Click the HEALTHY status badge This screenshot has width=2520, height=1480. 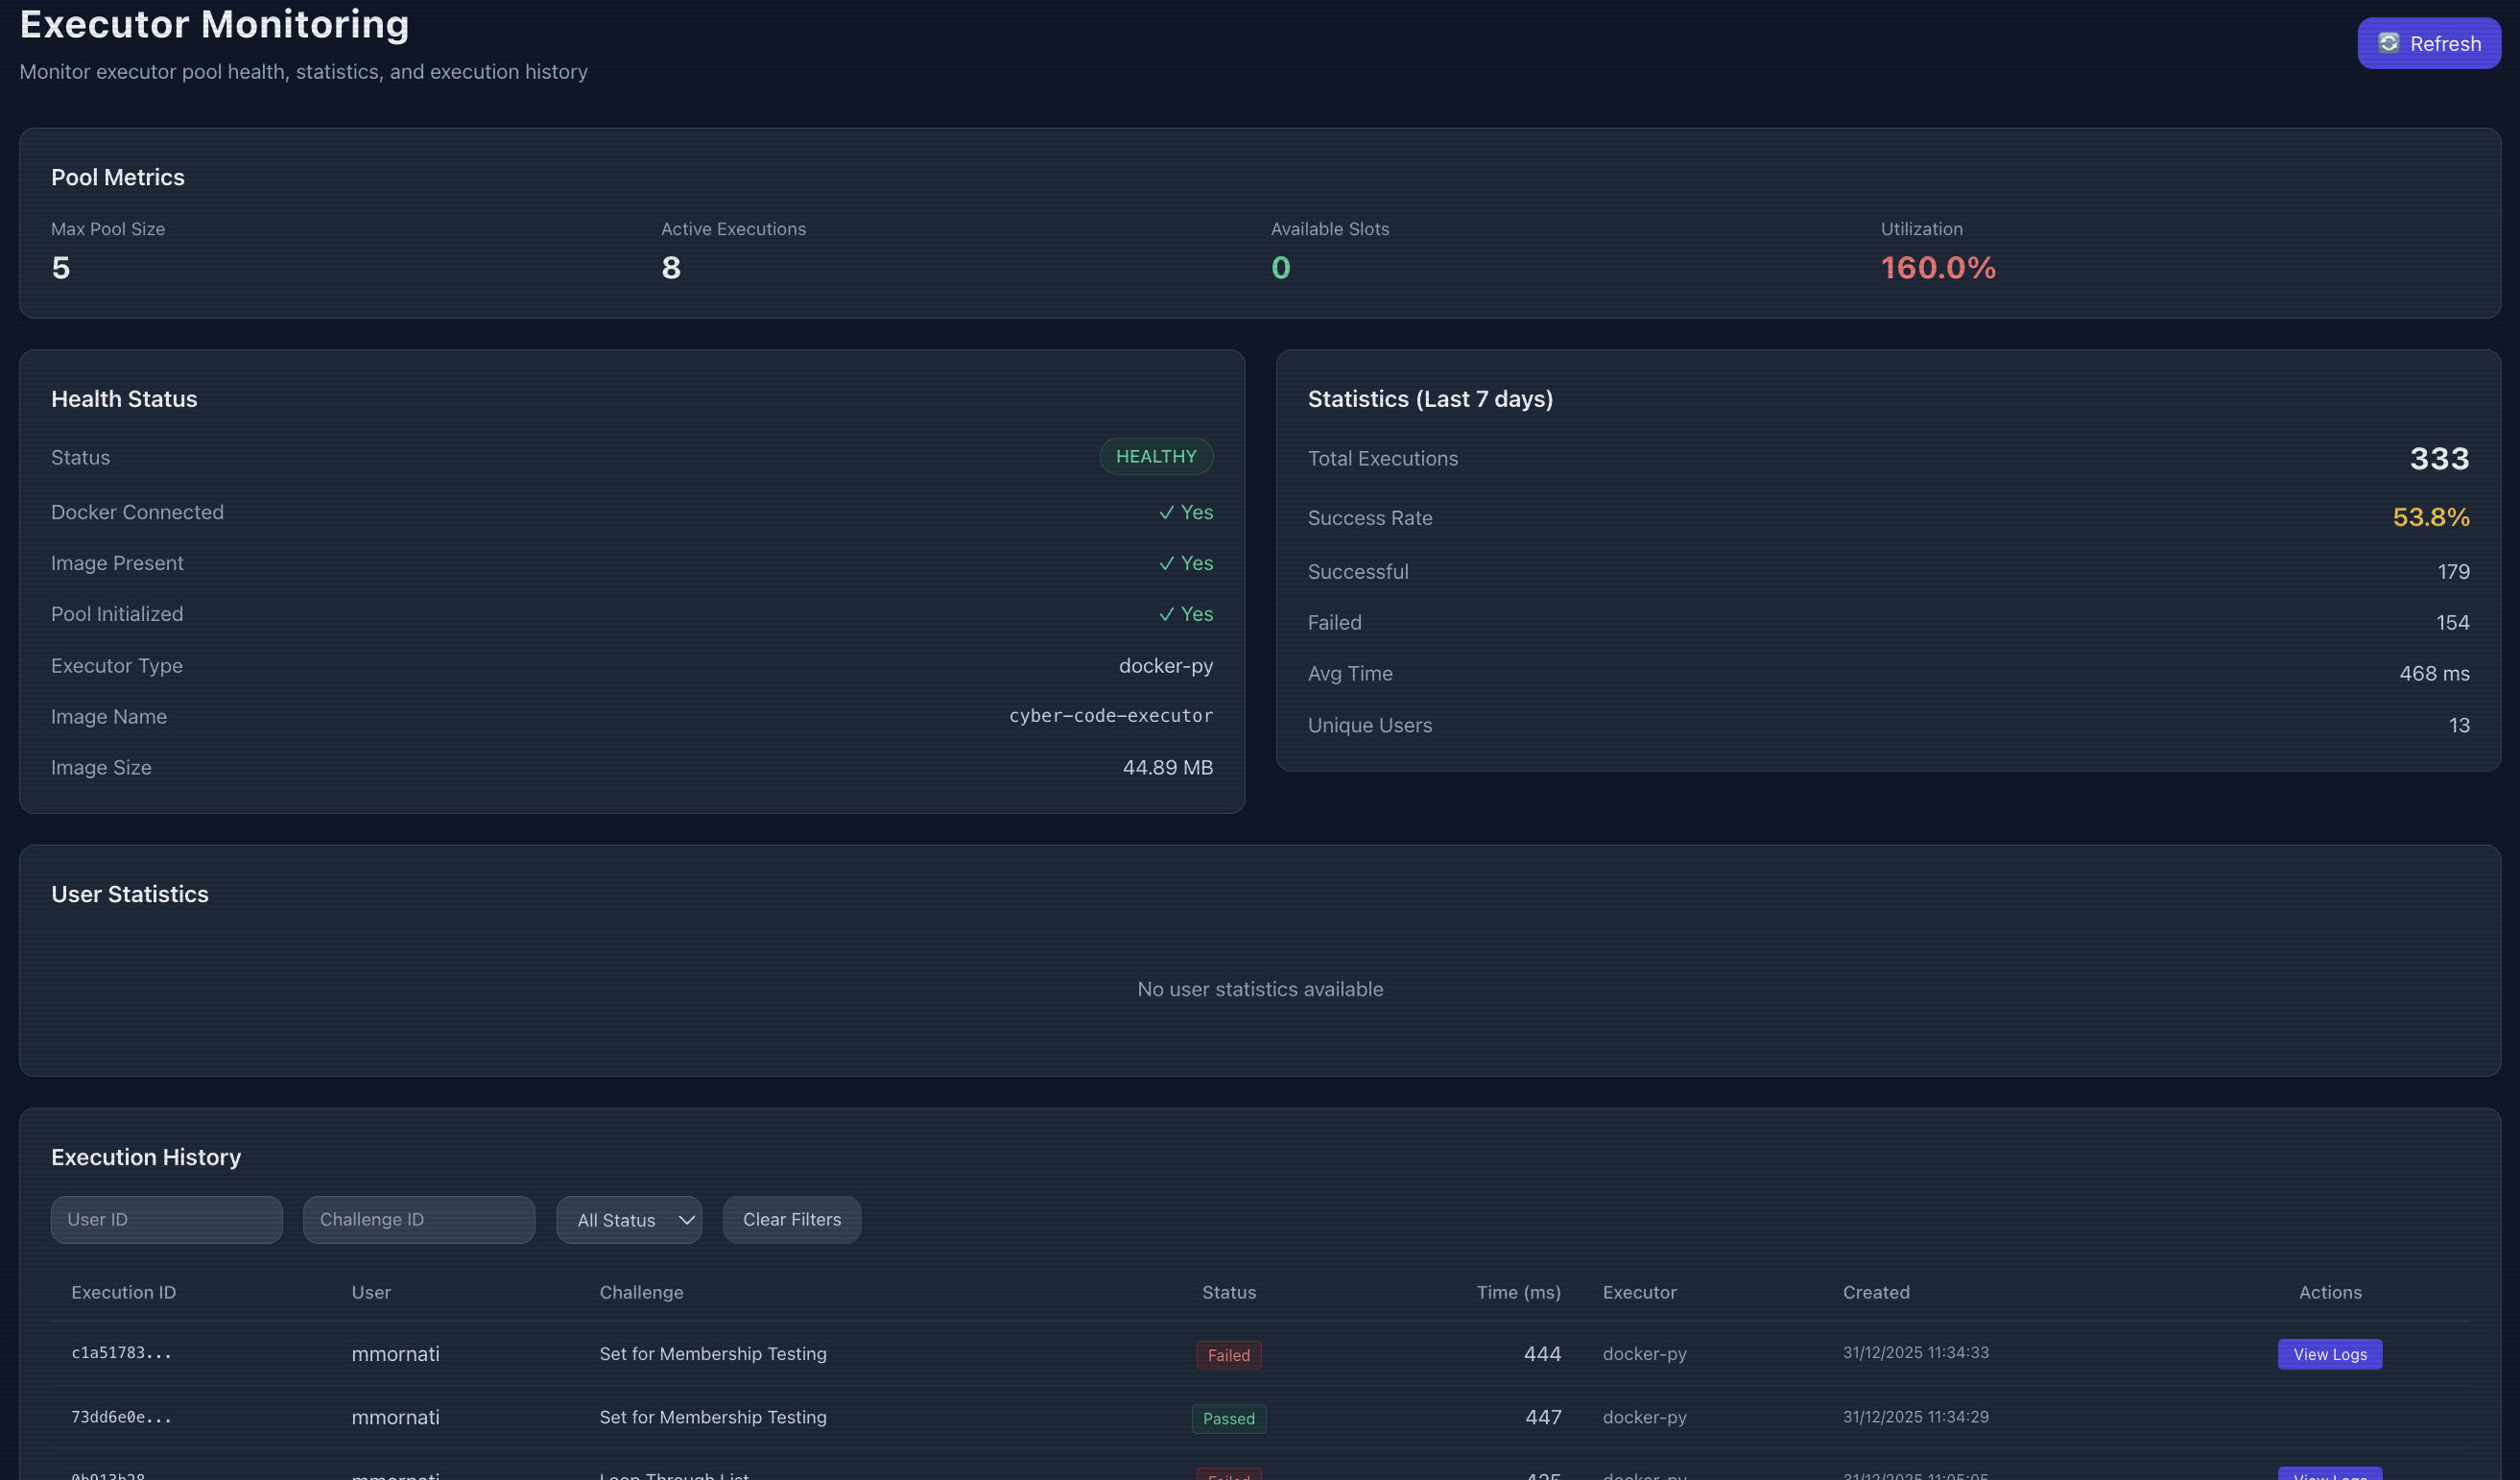(1156, 456)
